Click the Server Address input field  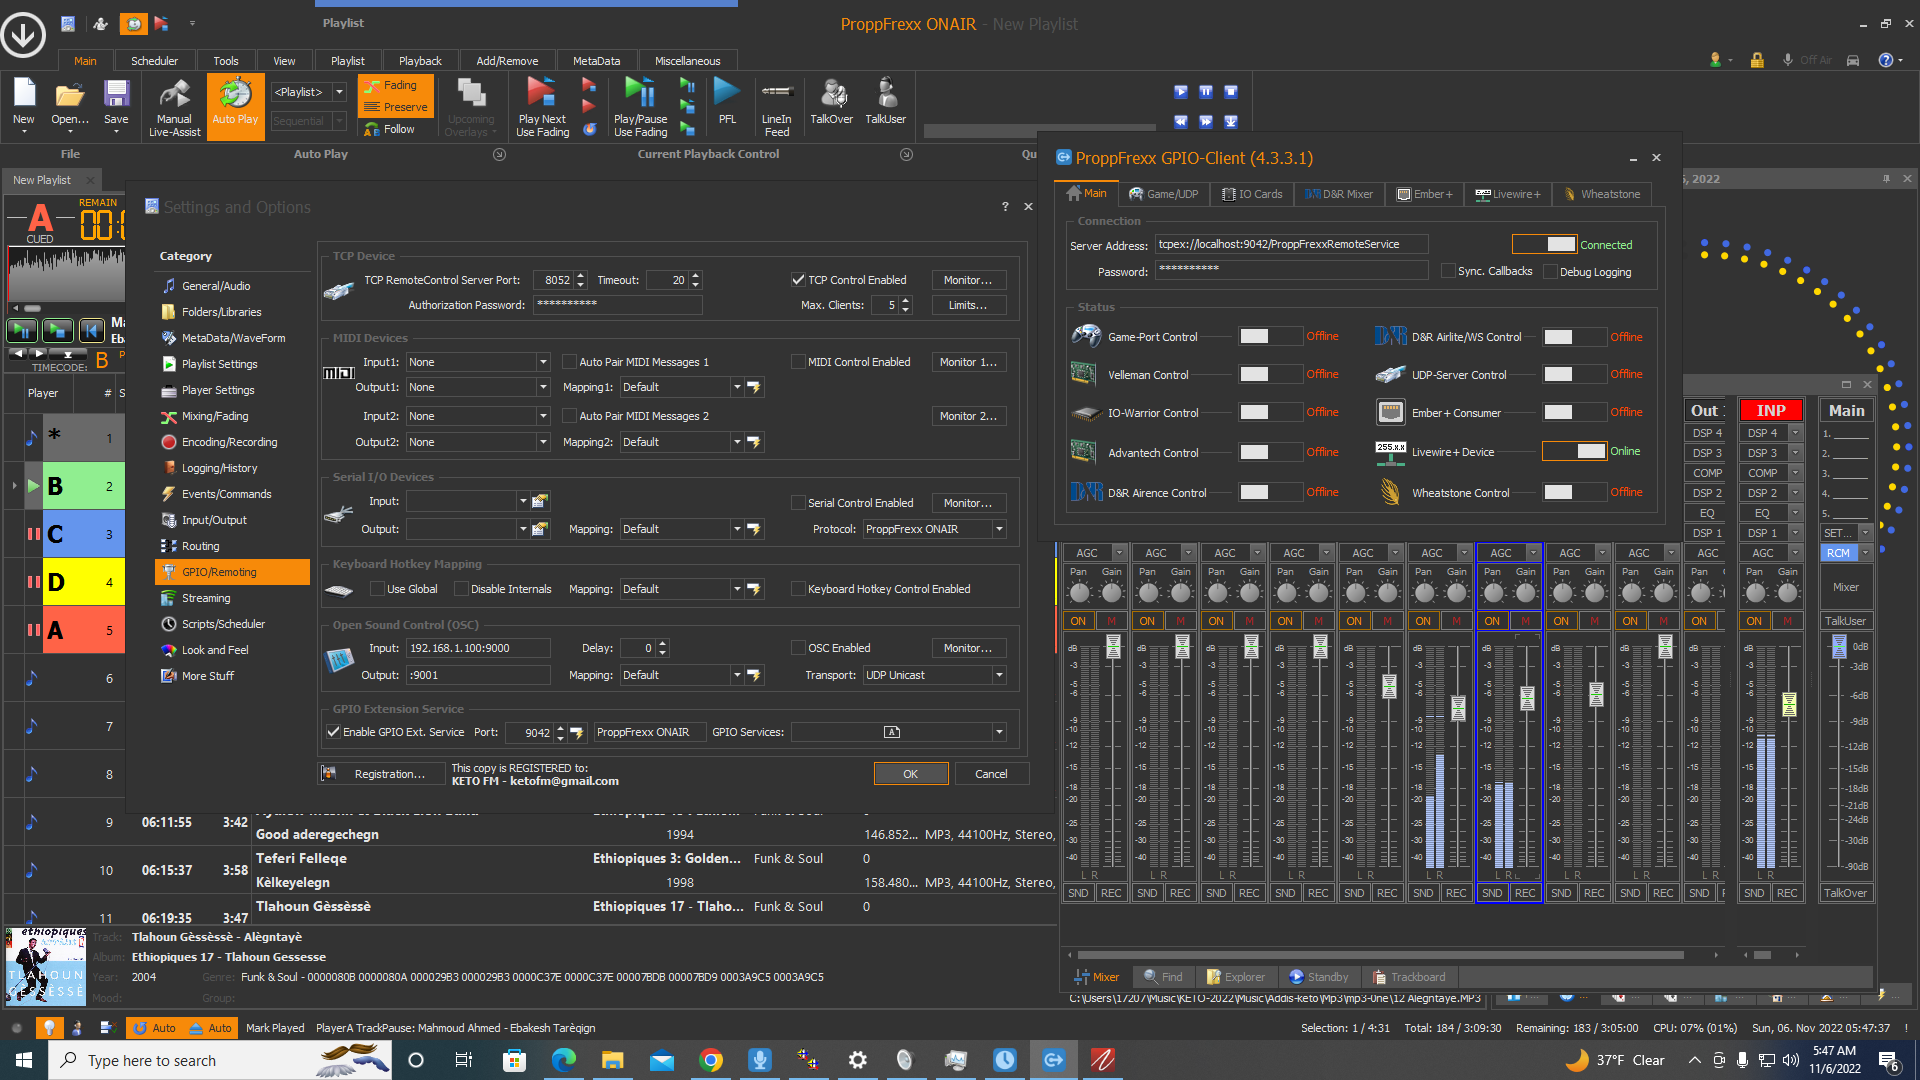click(x=1290, y=244)
